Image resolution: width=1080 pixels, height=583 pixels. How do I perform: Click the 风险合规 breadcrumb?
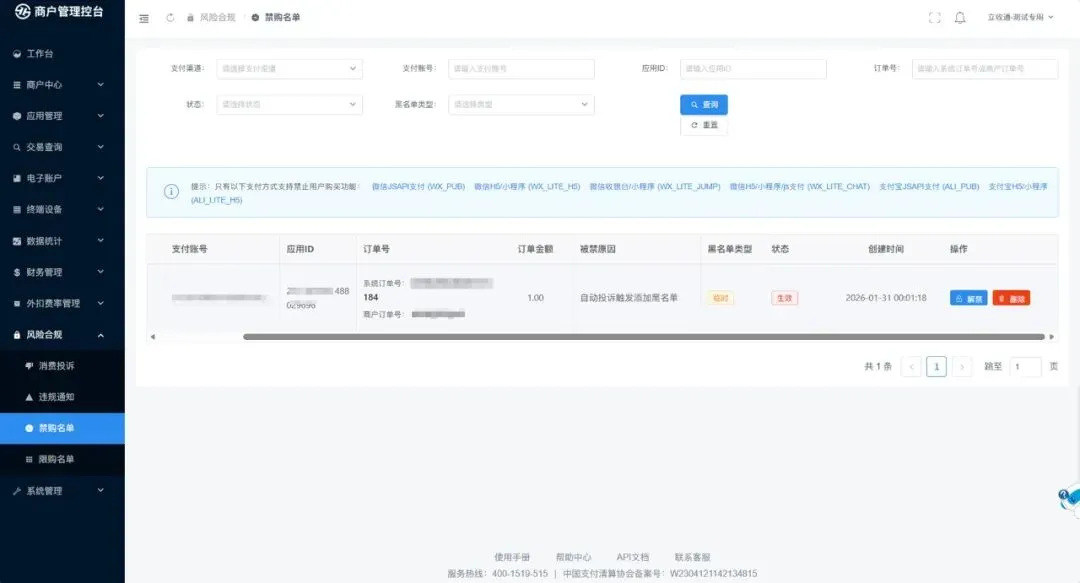tap(217, 17)
